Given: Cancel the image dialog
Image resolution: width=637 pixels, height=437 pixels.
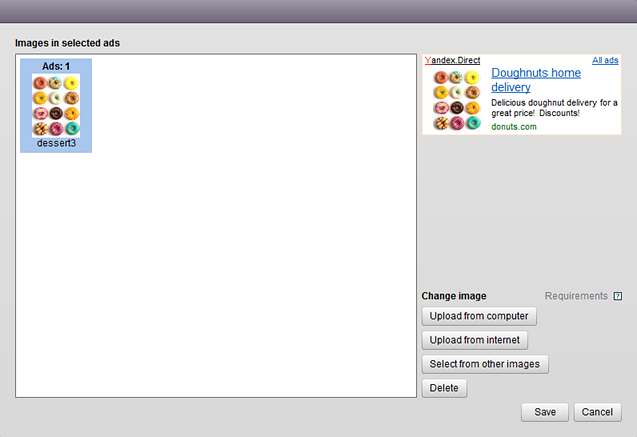Looking at the screenshot, I should [x=597, y=412].
